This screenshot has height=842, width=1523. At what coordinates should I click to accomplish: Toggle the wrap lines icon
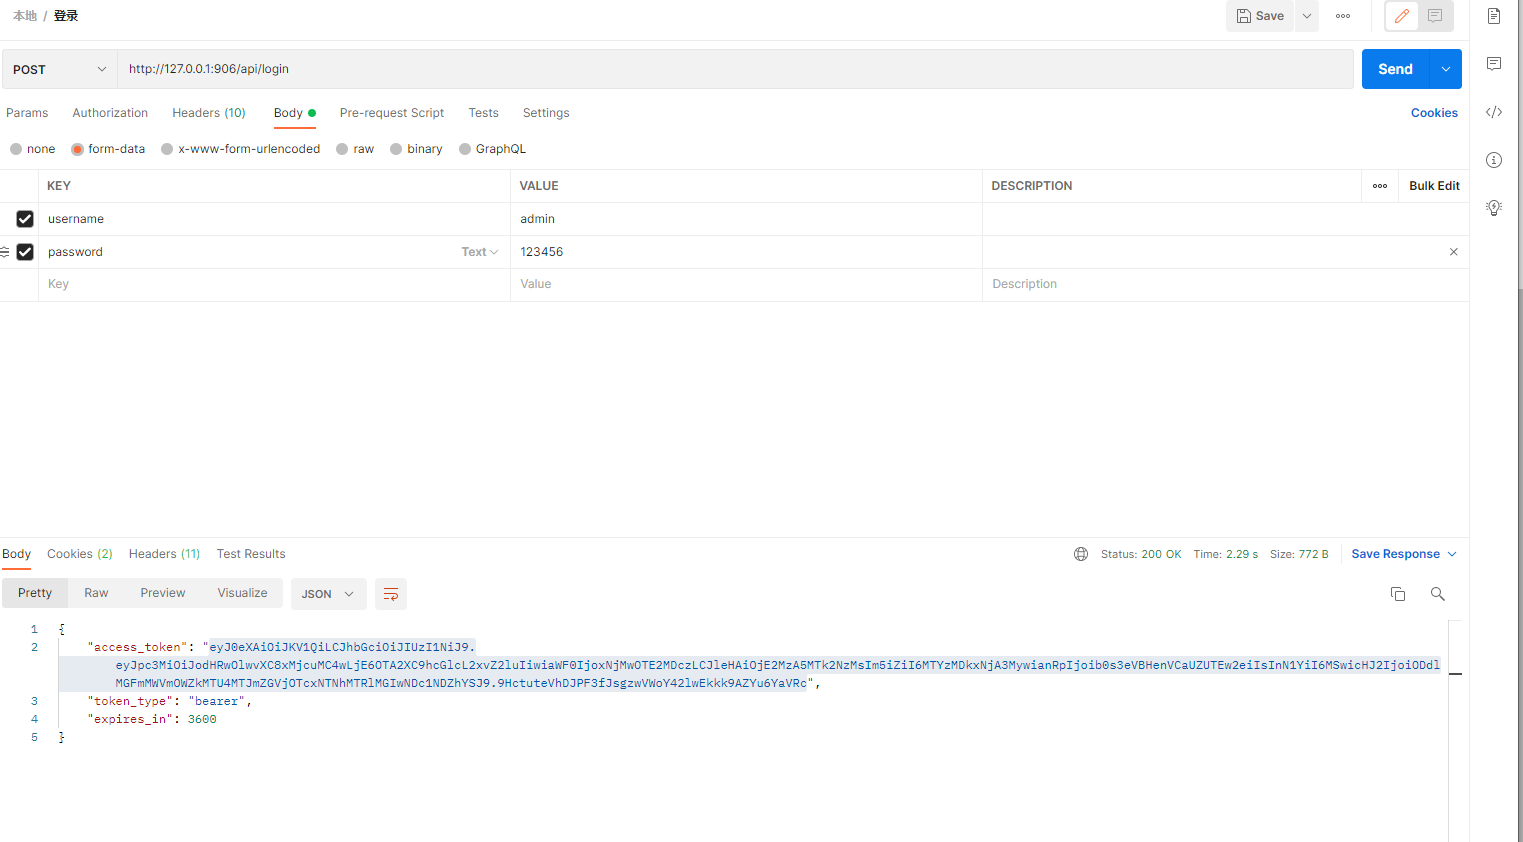click(391, 594)
